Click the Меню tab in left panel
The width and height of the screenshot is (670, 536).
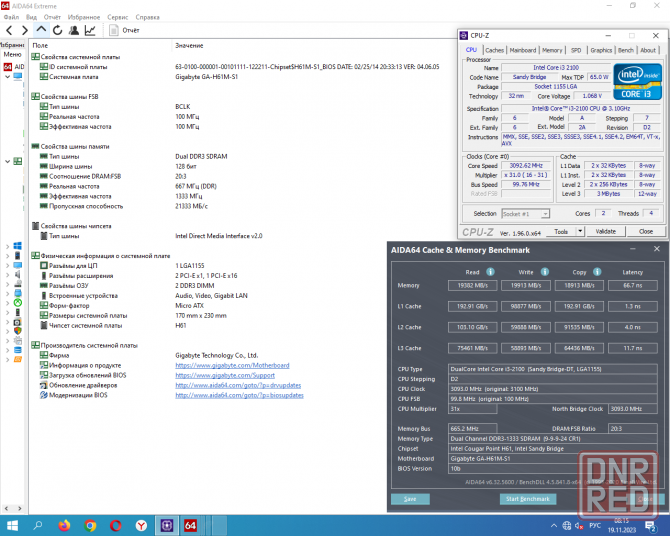(12, 55)
